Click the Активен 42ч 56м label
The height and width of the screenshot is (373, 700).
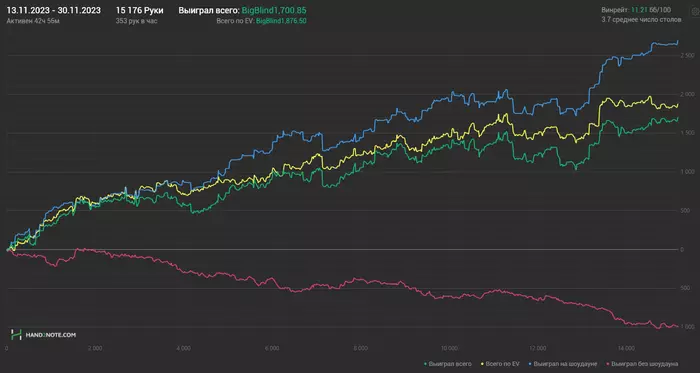(x=33, y=21)
